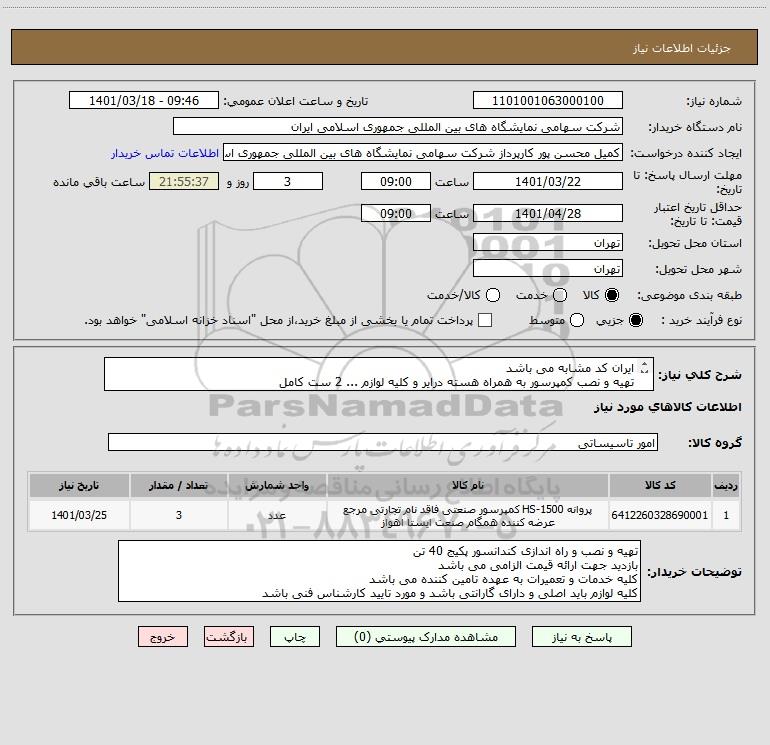This screenshot has width=770, height=745.
Task: Click product code 6412260328690001 cell
Action: click(x=660, y=515)
